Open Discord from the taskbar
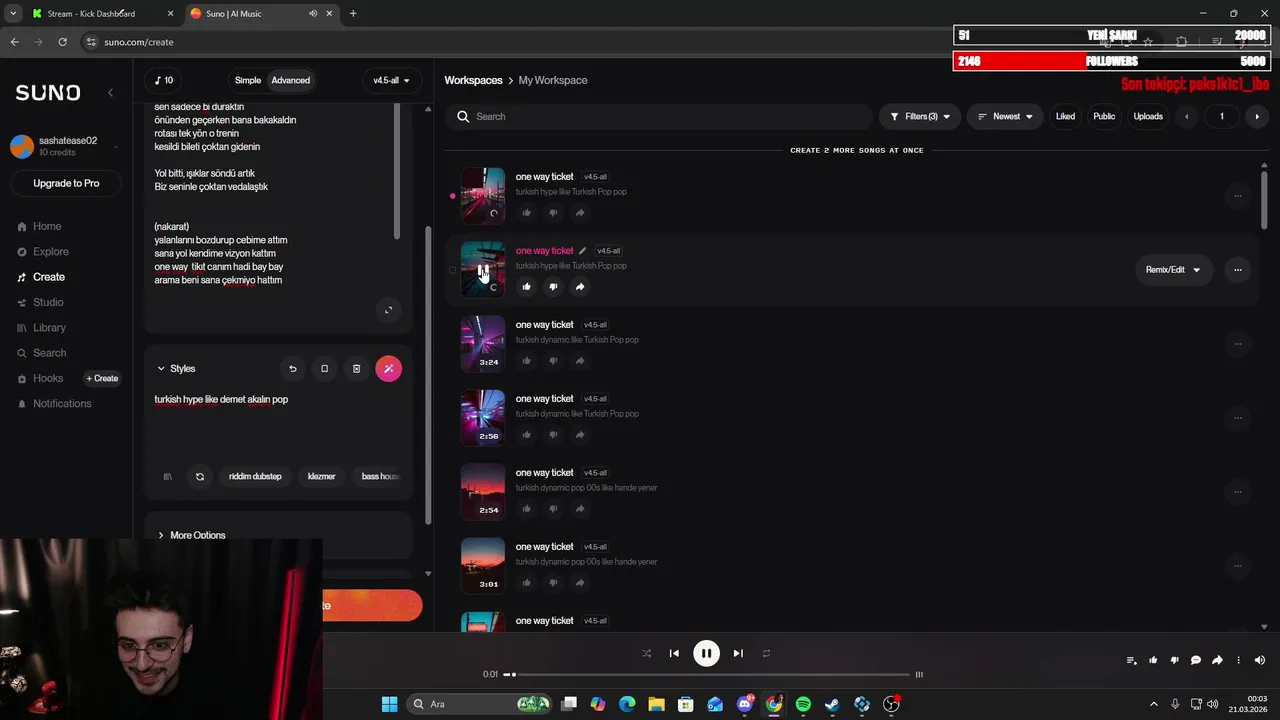This screenshot has width=1280, height=720. 745,704
